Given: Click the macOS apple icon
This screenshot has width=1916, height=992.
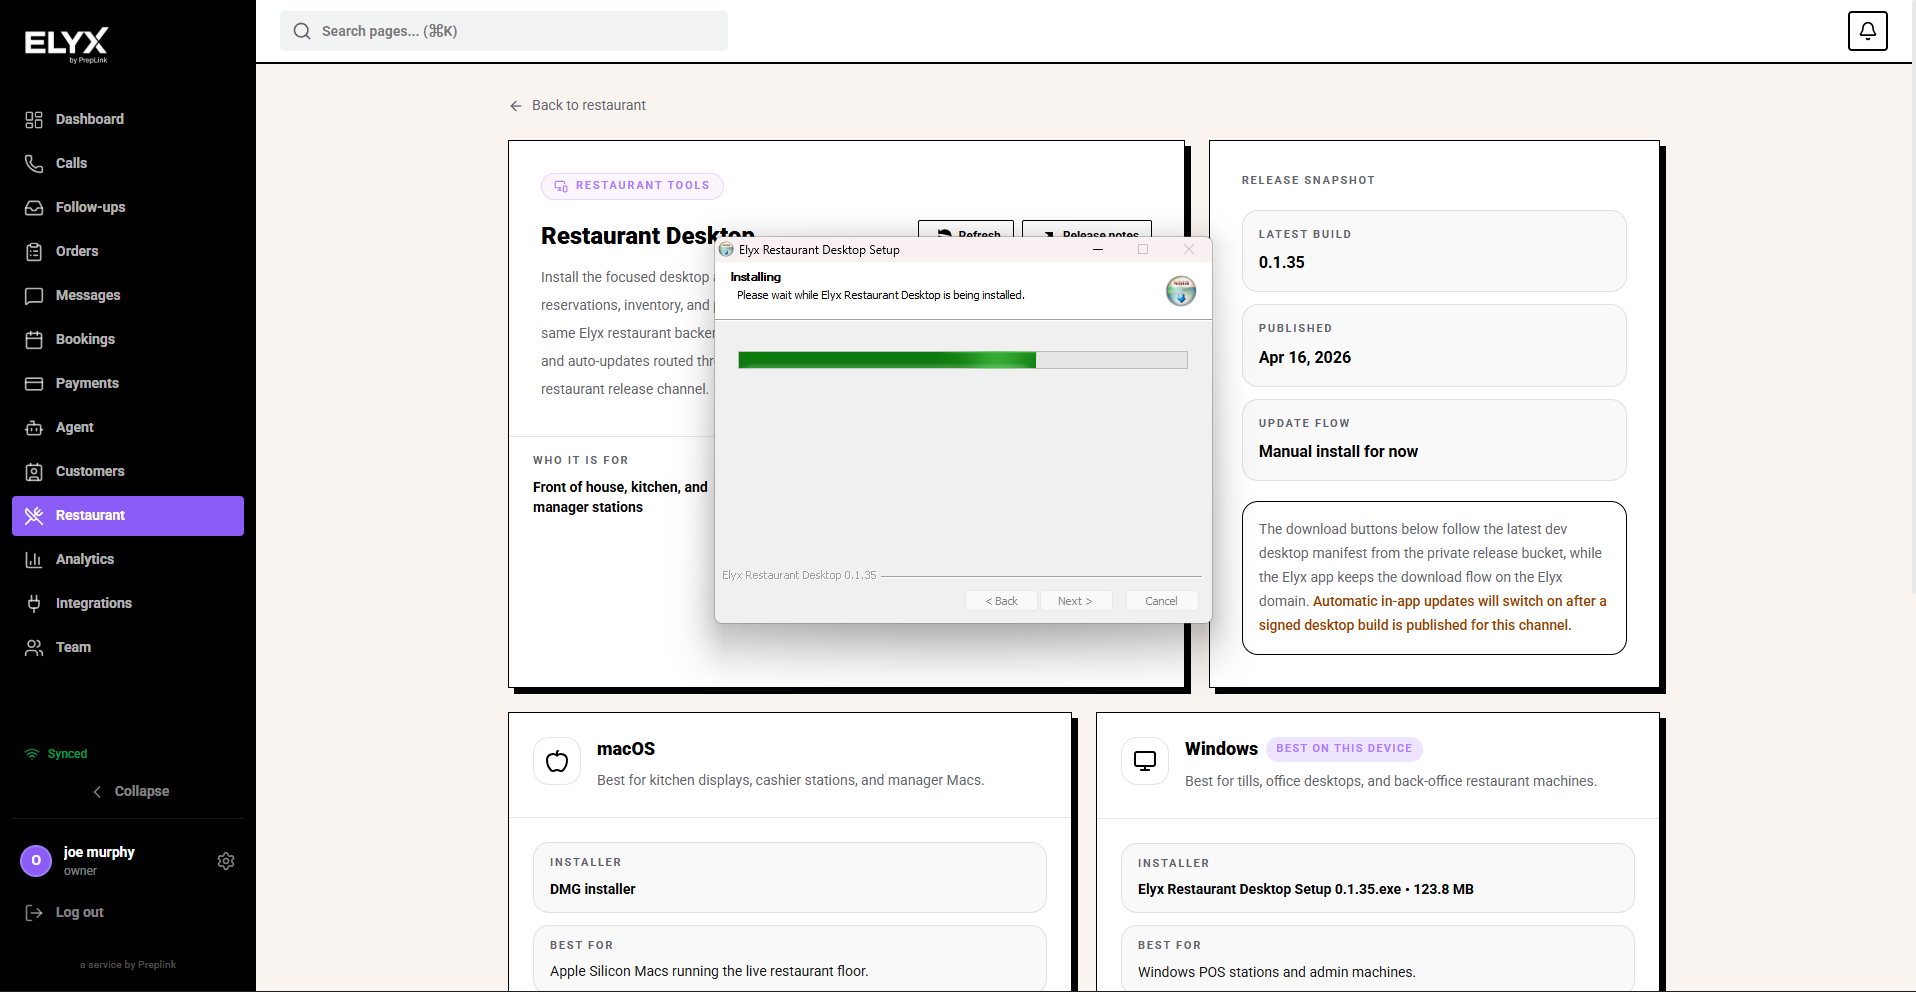Looking at the screenshot, I should pos(557,762).
